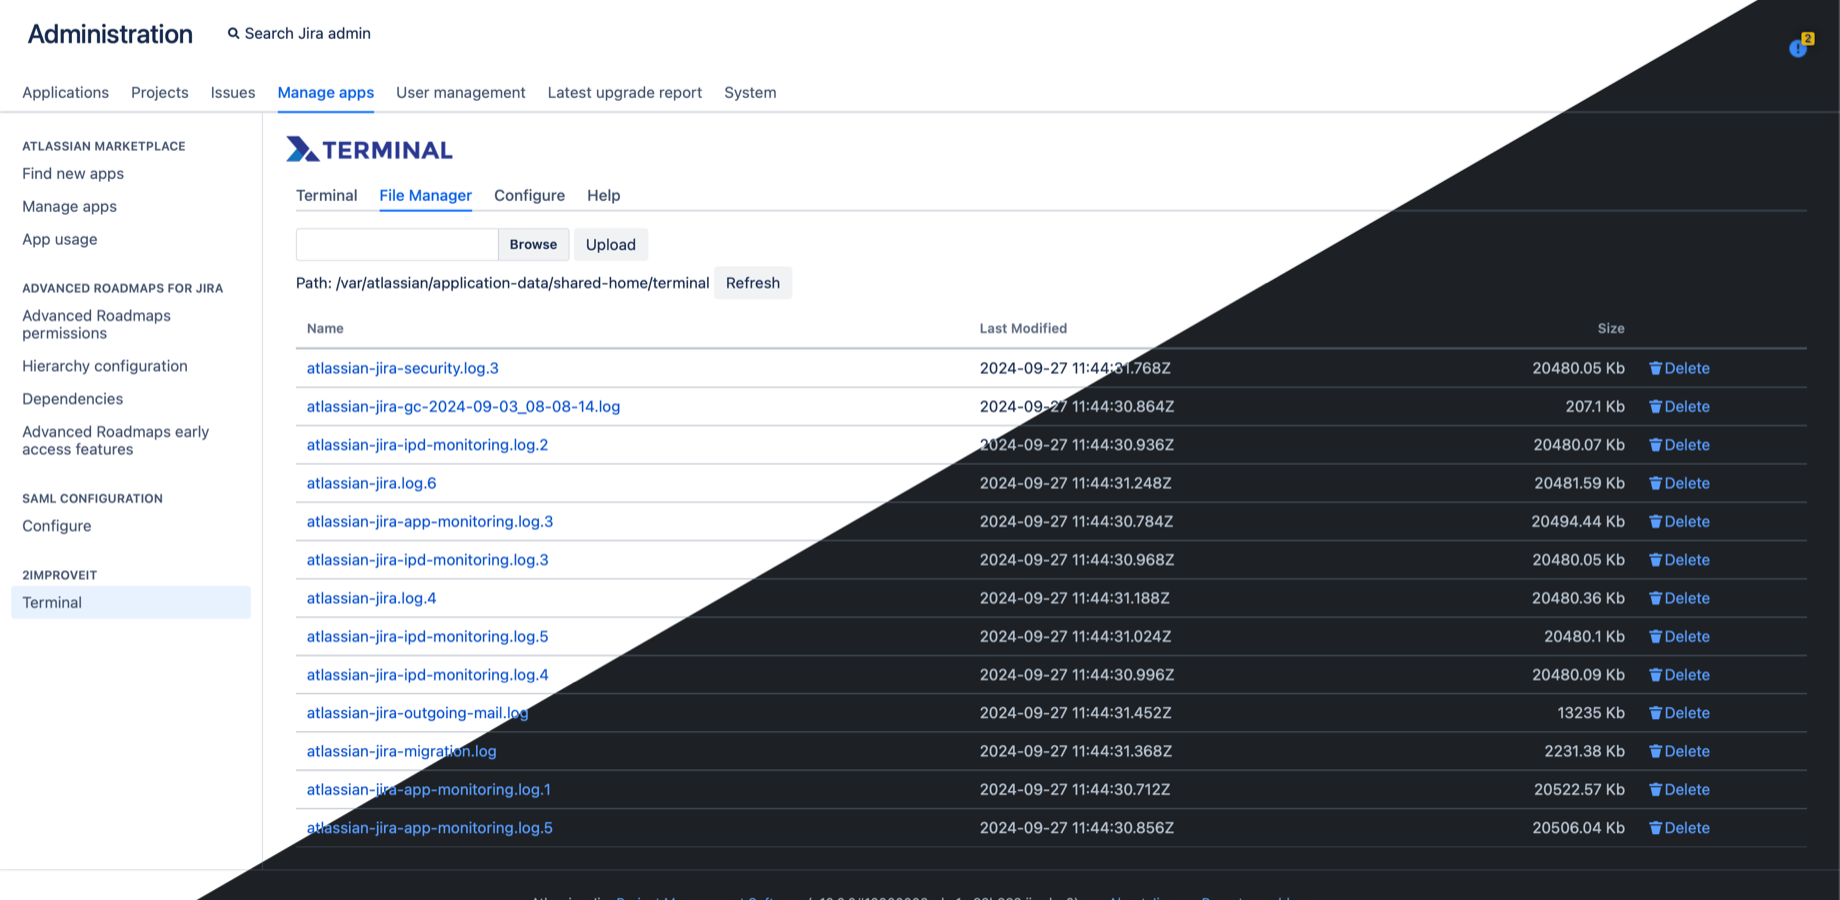This screenshot has width=1840, height=900.
Task: Click the trash icon for atlassian-jira-gc-2024-09-03_08-08-14.log
Action: [1655, 406]
